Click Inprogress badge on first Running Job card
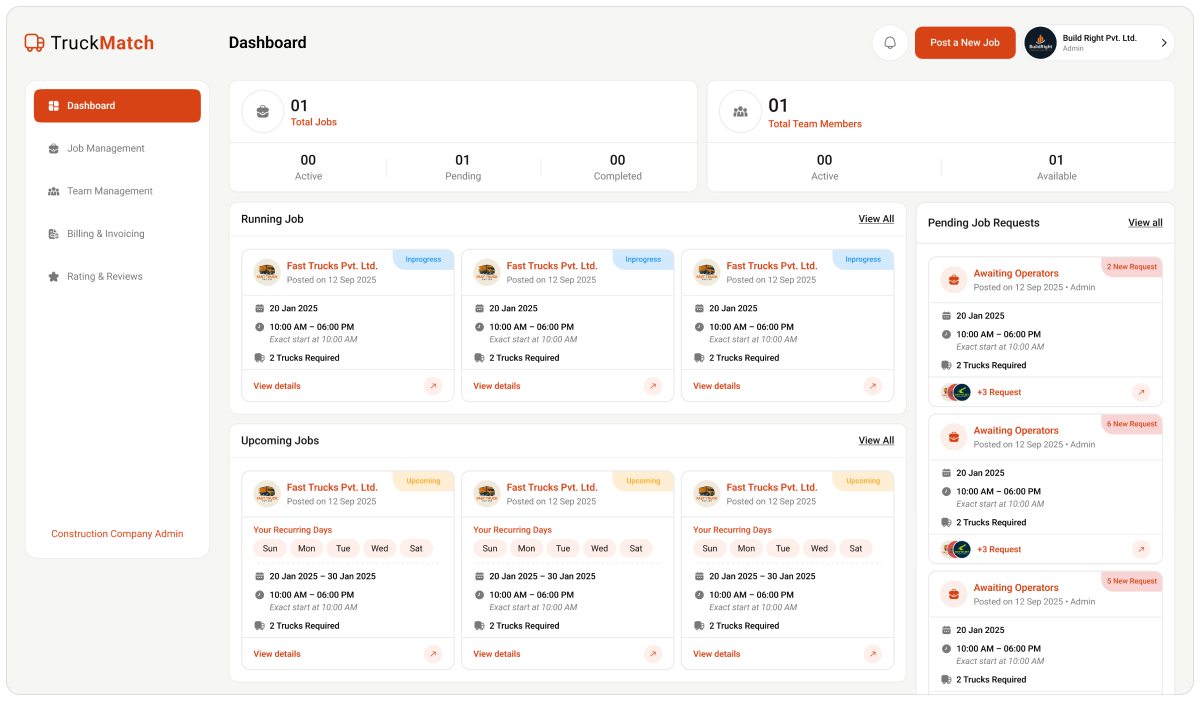 (x=424, y=259)
